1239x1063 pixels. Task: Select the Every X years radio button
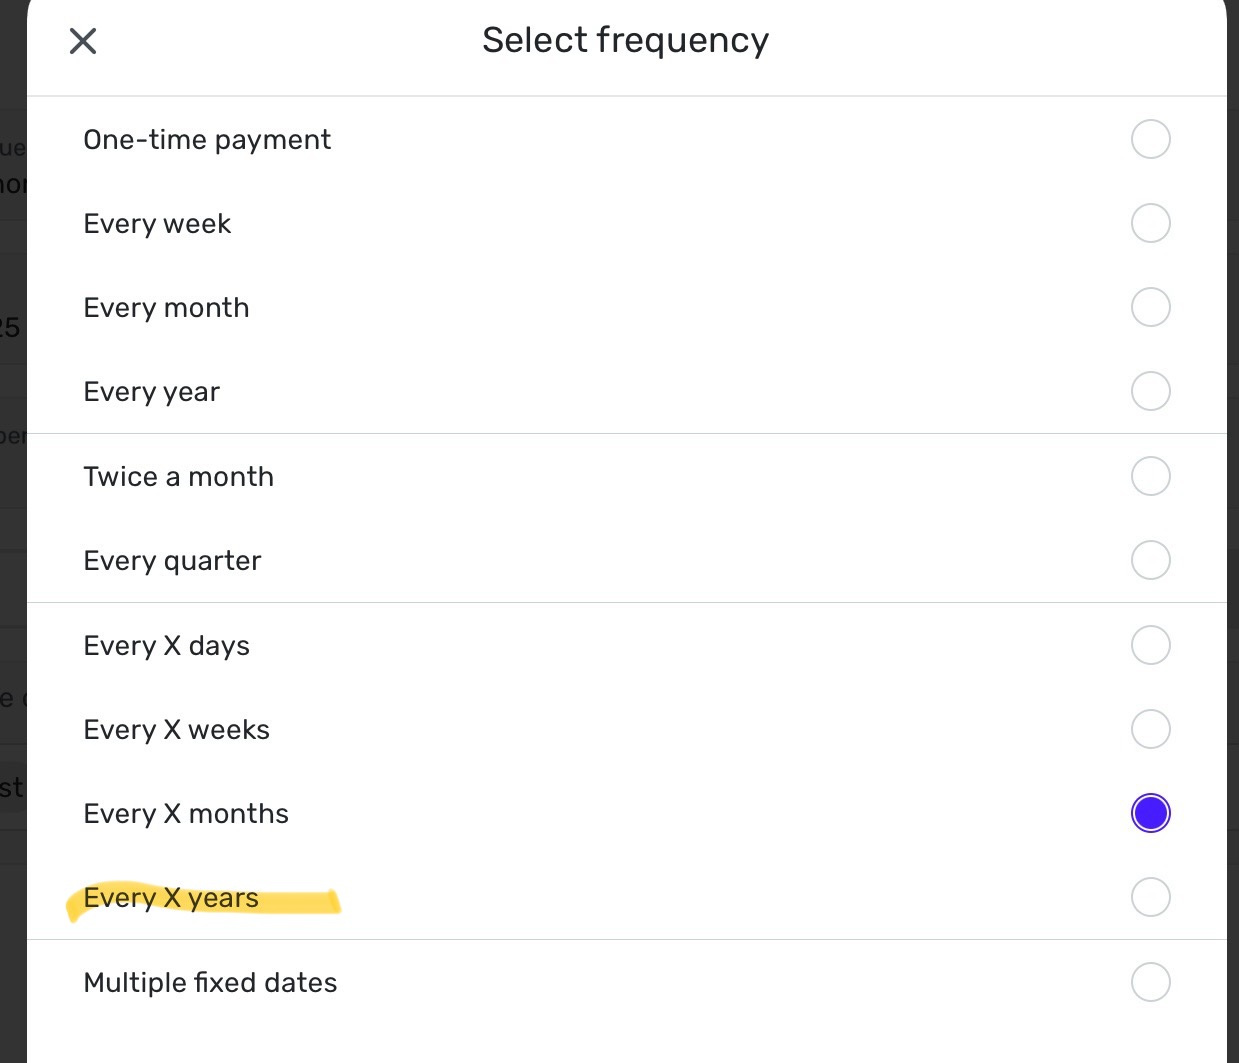click(x=1150, y=897)
